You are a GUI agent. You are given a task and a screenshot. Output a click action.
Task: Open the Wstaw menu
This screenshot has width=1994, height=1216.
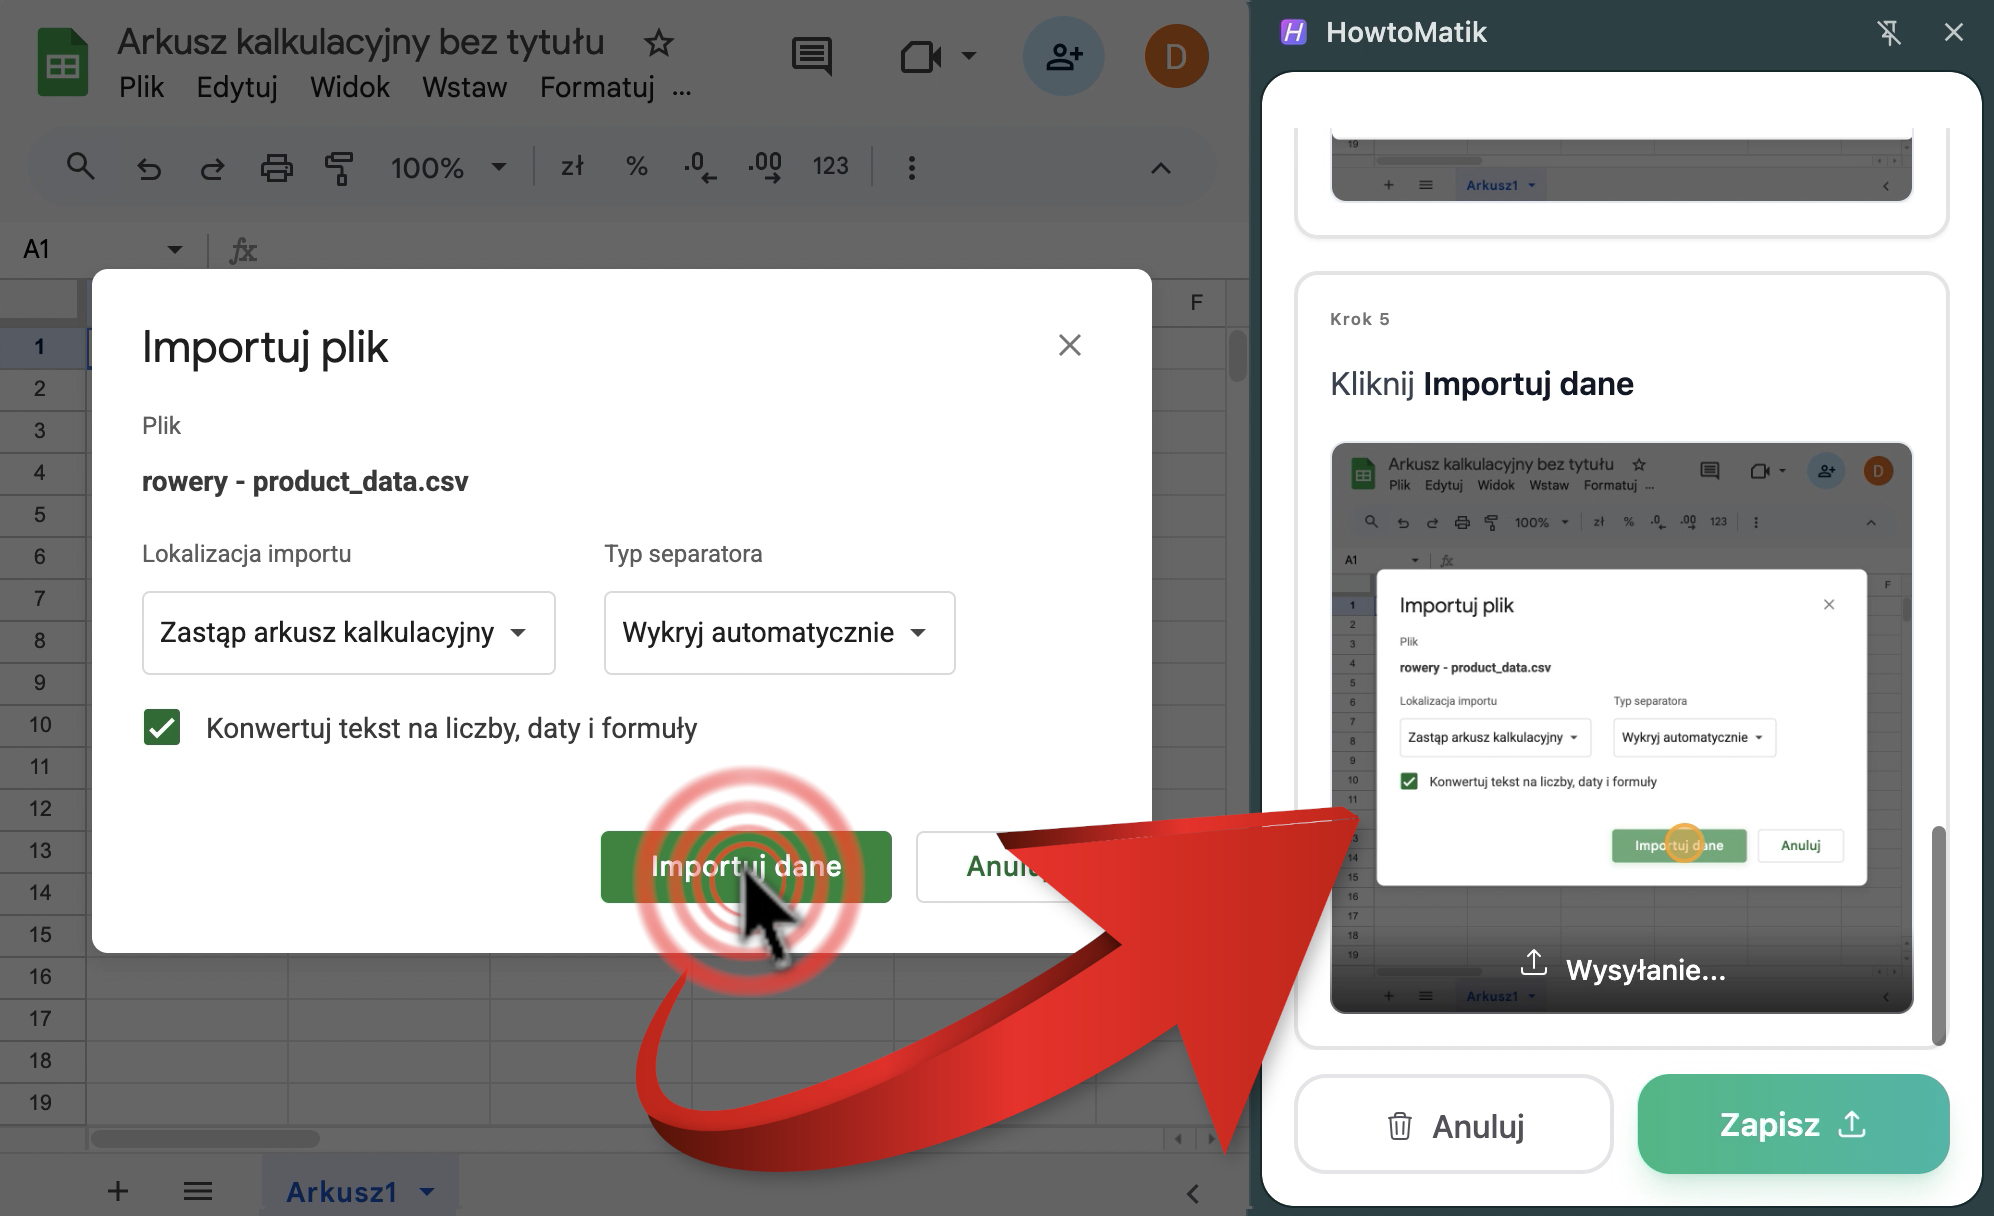click(464, 88)
